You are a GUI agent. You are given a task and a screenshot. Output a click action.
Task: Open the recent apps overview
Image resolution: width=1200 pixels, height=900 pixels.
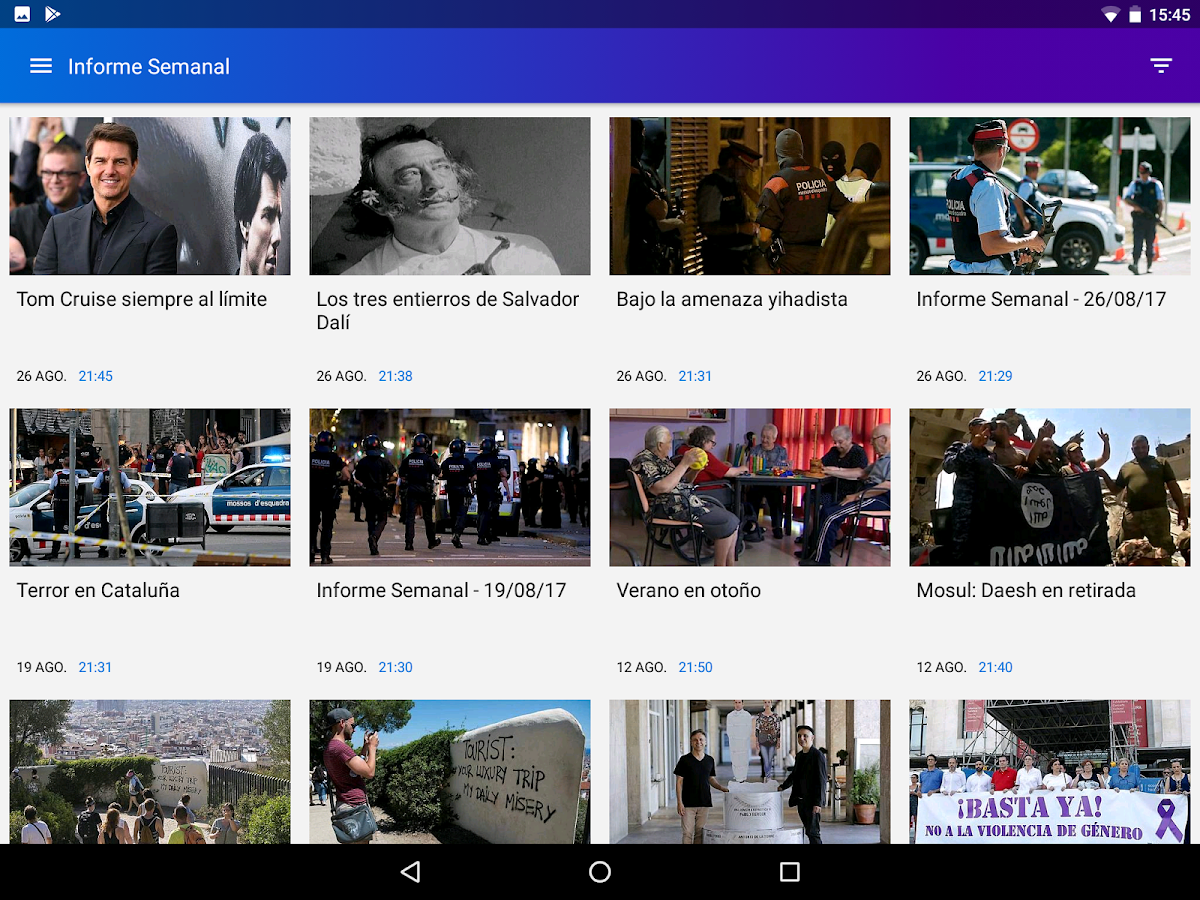pyautogui.click(x=790, y=872)
